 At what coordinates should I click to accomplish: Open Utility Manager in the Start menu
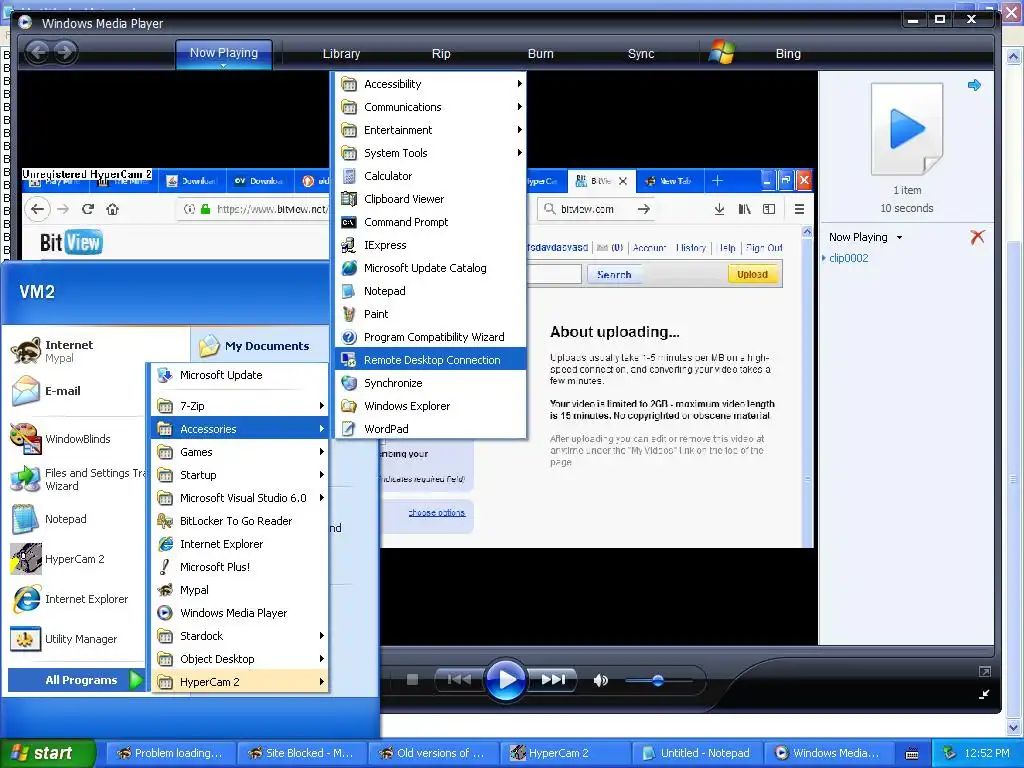coord(75,639)
